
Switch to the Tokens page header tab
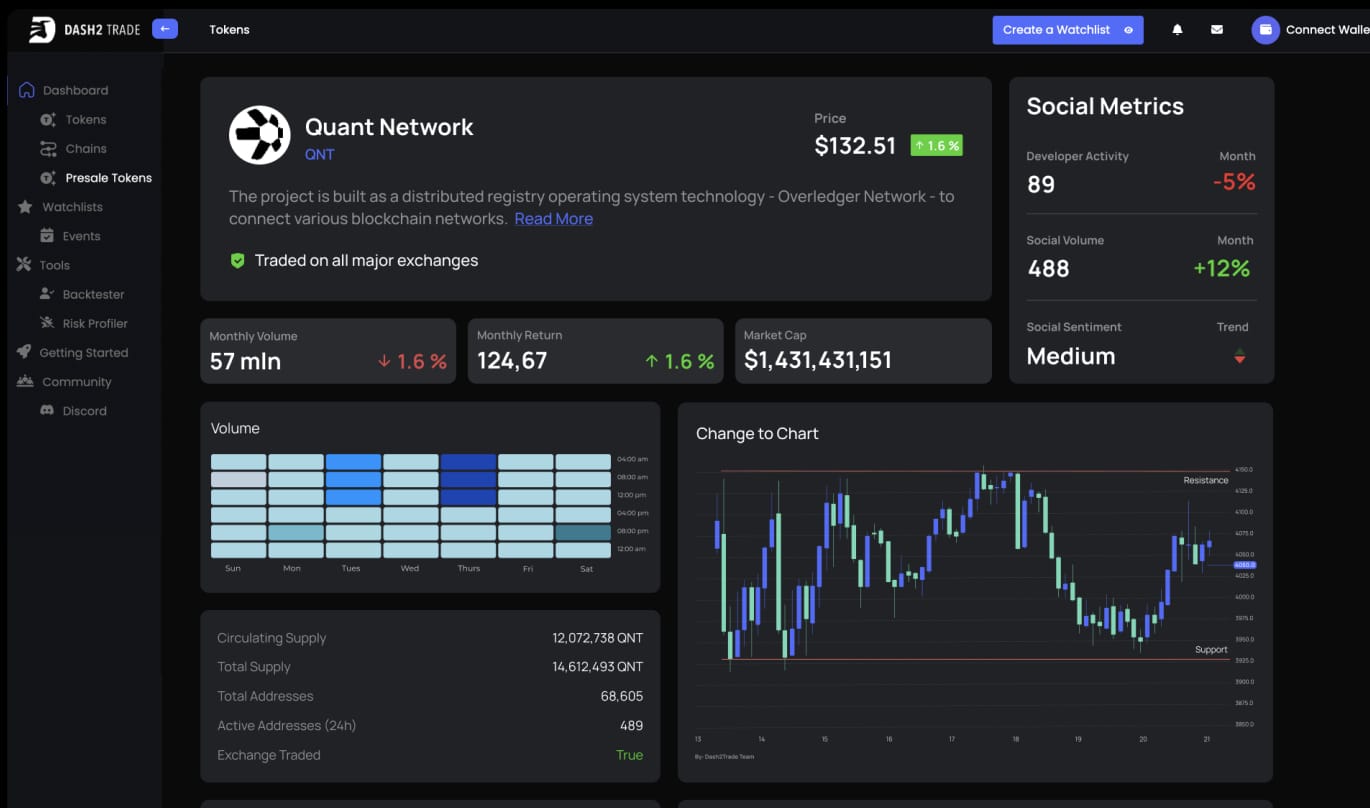229,29
